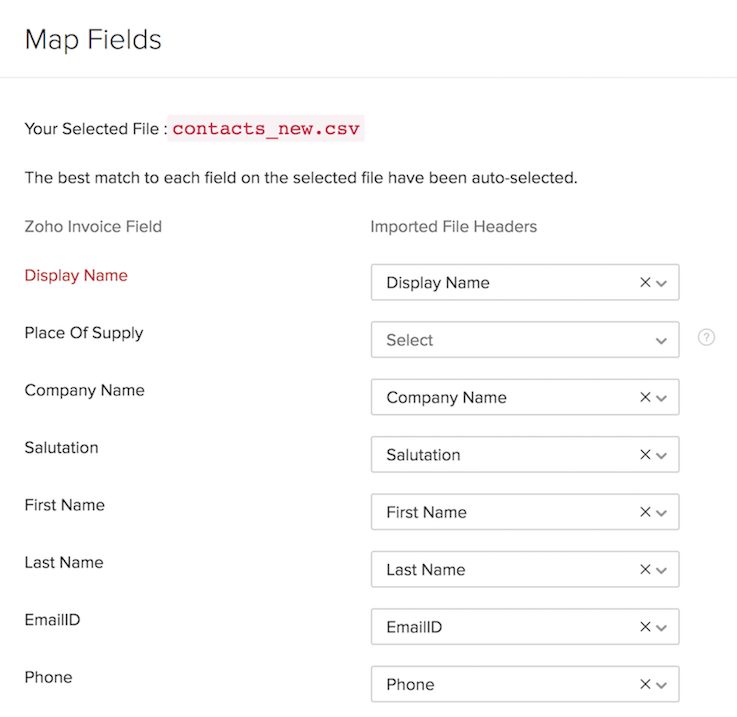Viewport: 737px width, 717px height.
Task: Expand the Company Name dropdown chevron
Action: (x=662, y=398)
